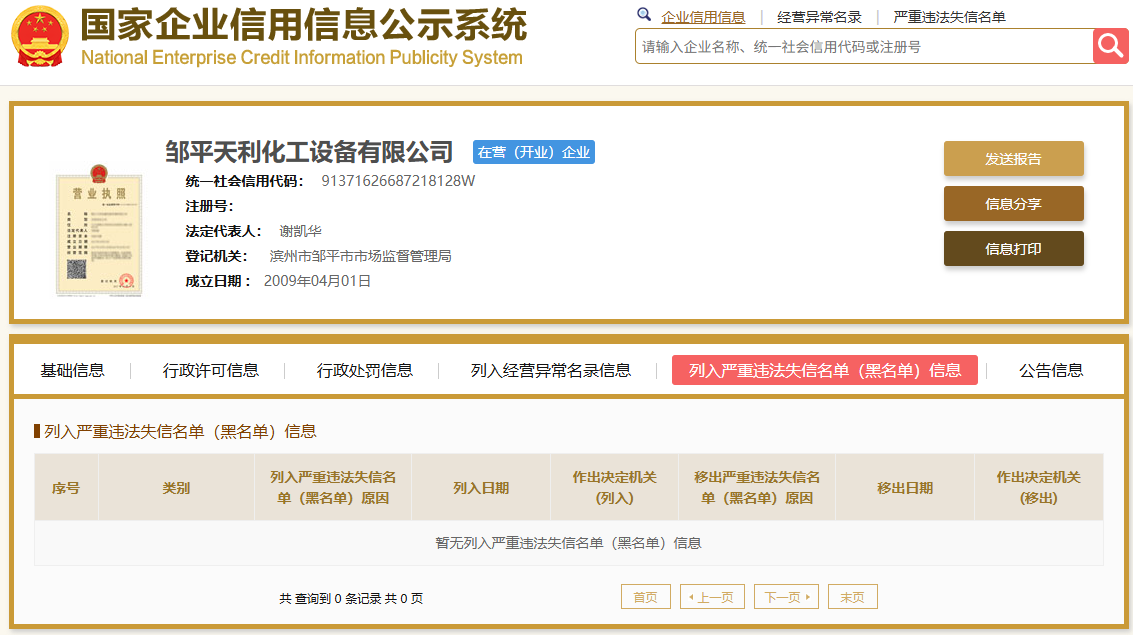Click the national emblem logo
The height and width of the screenshot is (635, 1133).
click(40, 36)
